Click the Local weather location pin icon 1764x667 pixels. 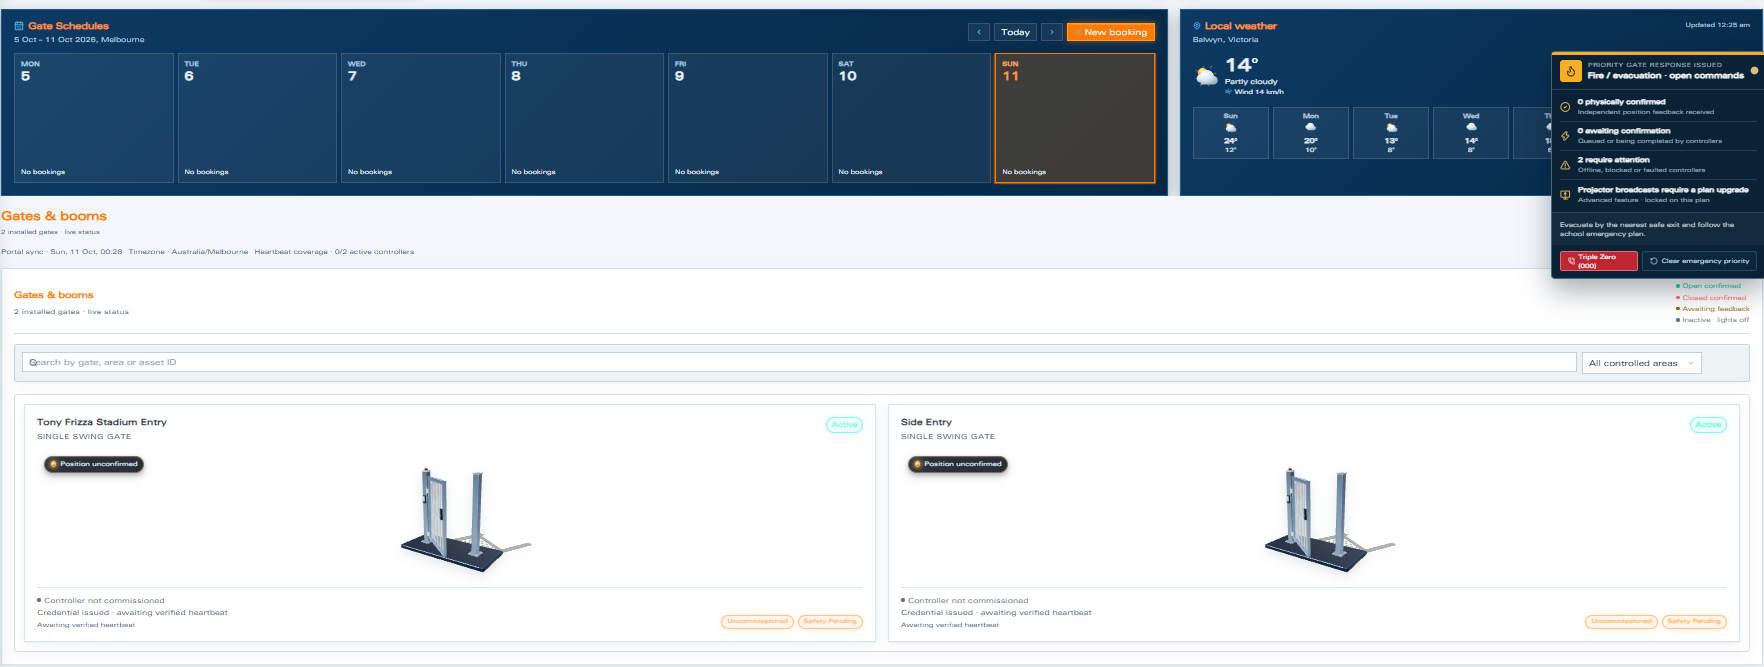pos(1197,26)
